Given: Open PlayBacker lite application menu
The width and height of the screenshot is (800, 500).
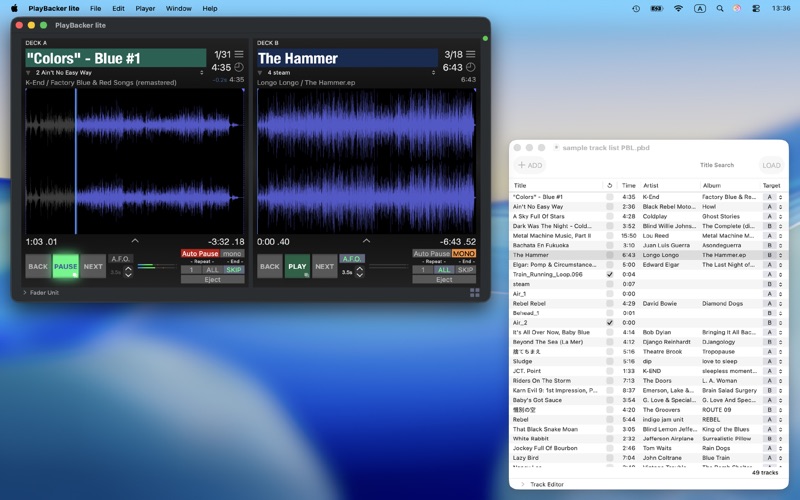Looking at the screenshot, I should tap(54, 9).
